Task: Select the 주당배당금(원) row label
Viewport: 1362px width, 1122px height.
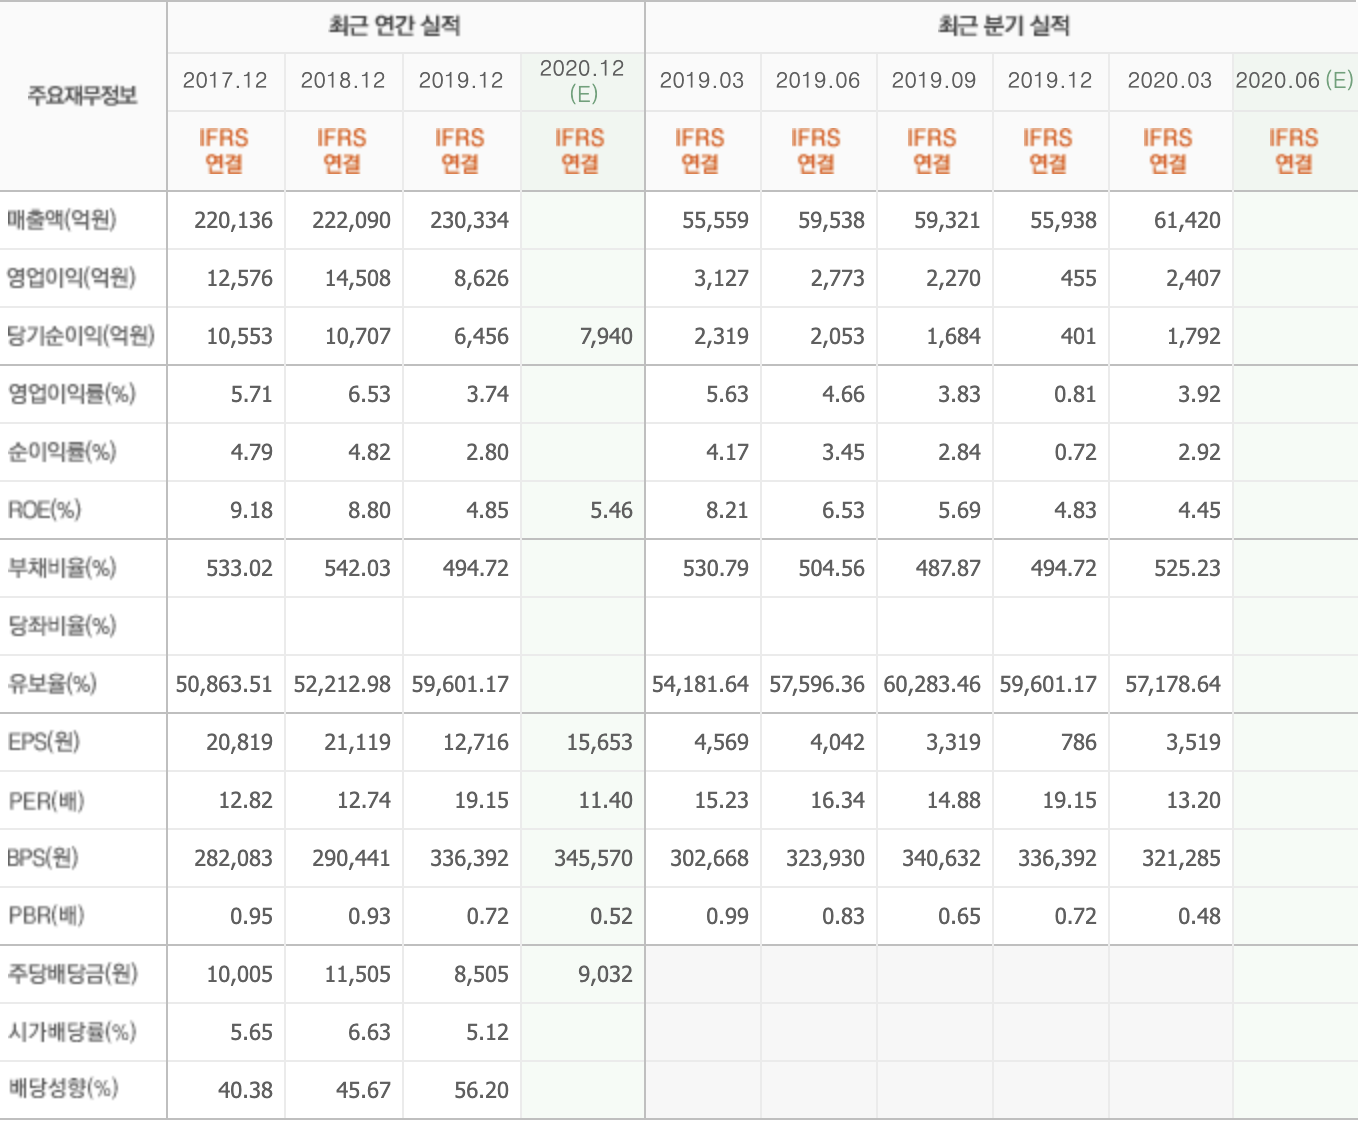Action: [72, 974]
